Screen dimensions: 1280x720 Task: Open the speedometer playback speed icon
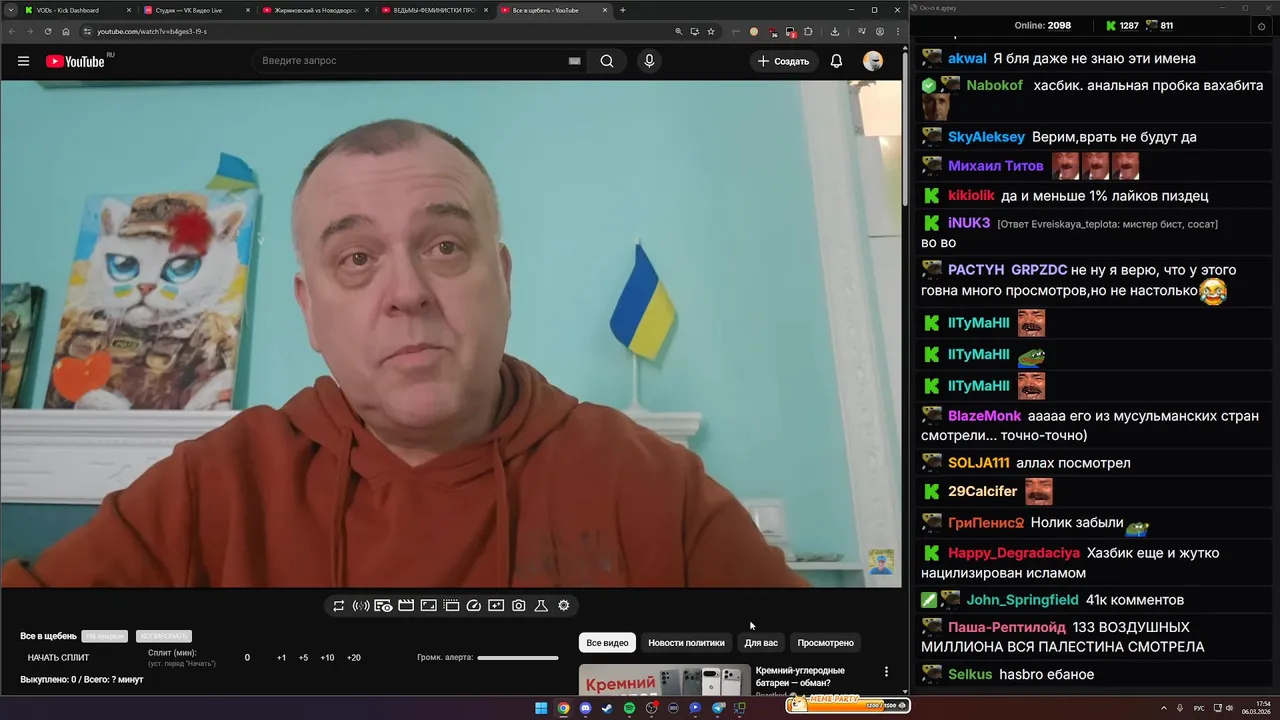474,606
